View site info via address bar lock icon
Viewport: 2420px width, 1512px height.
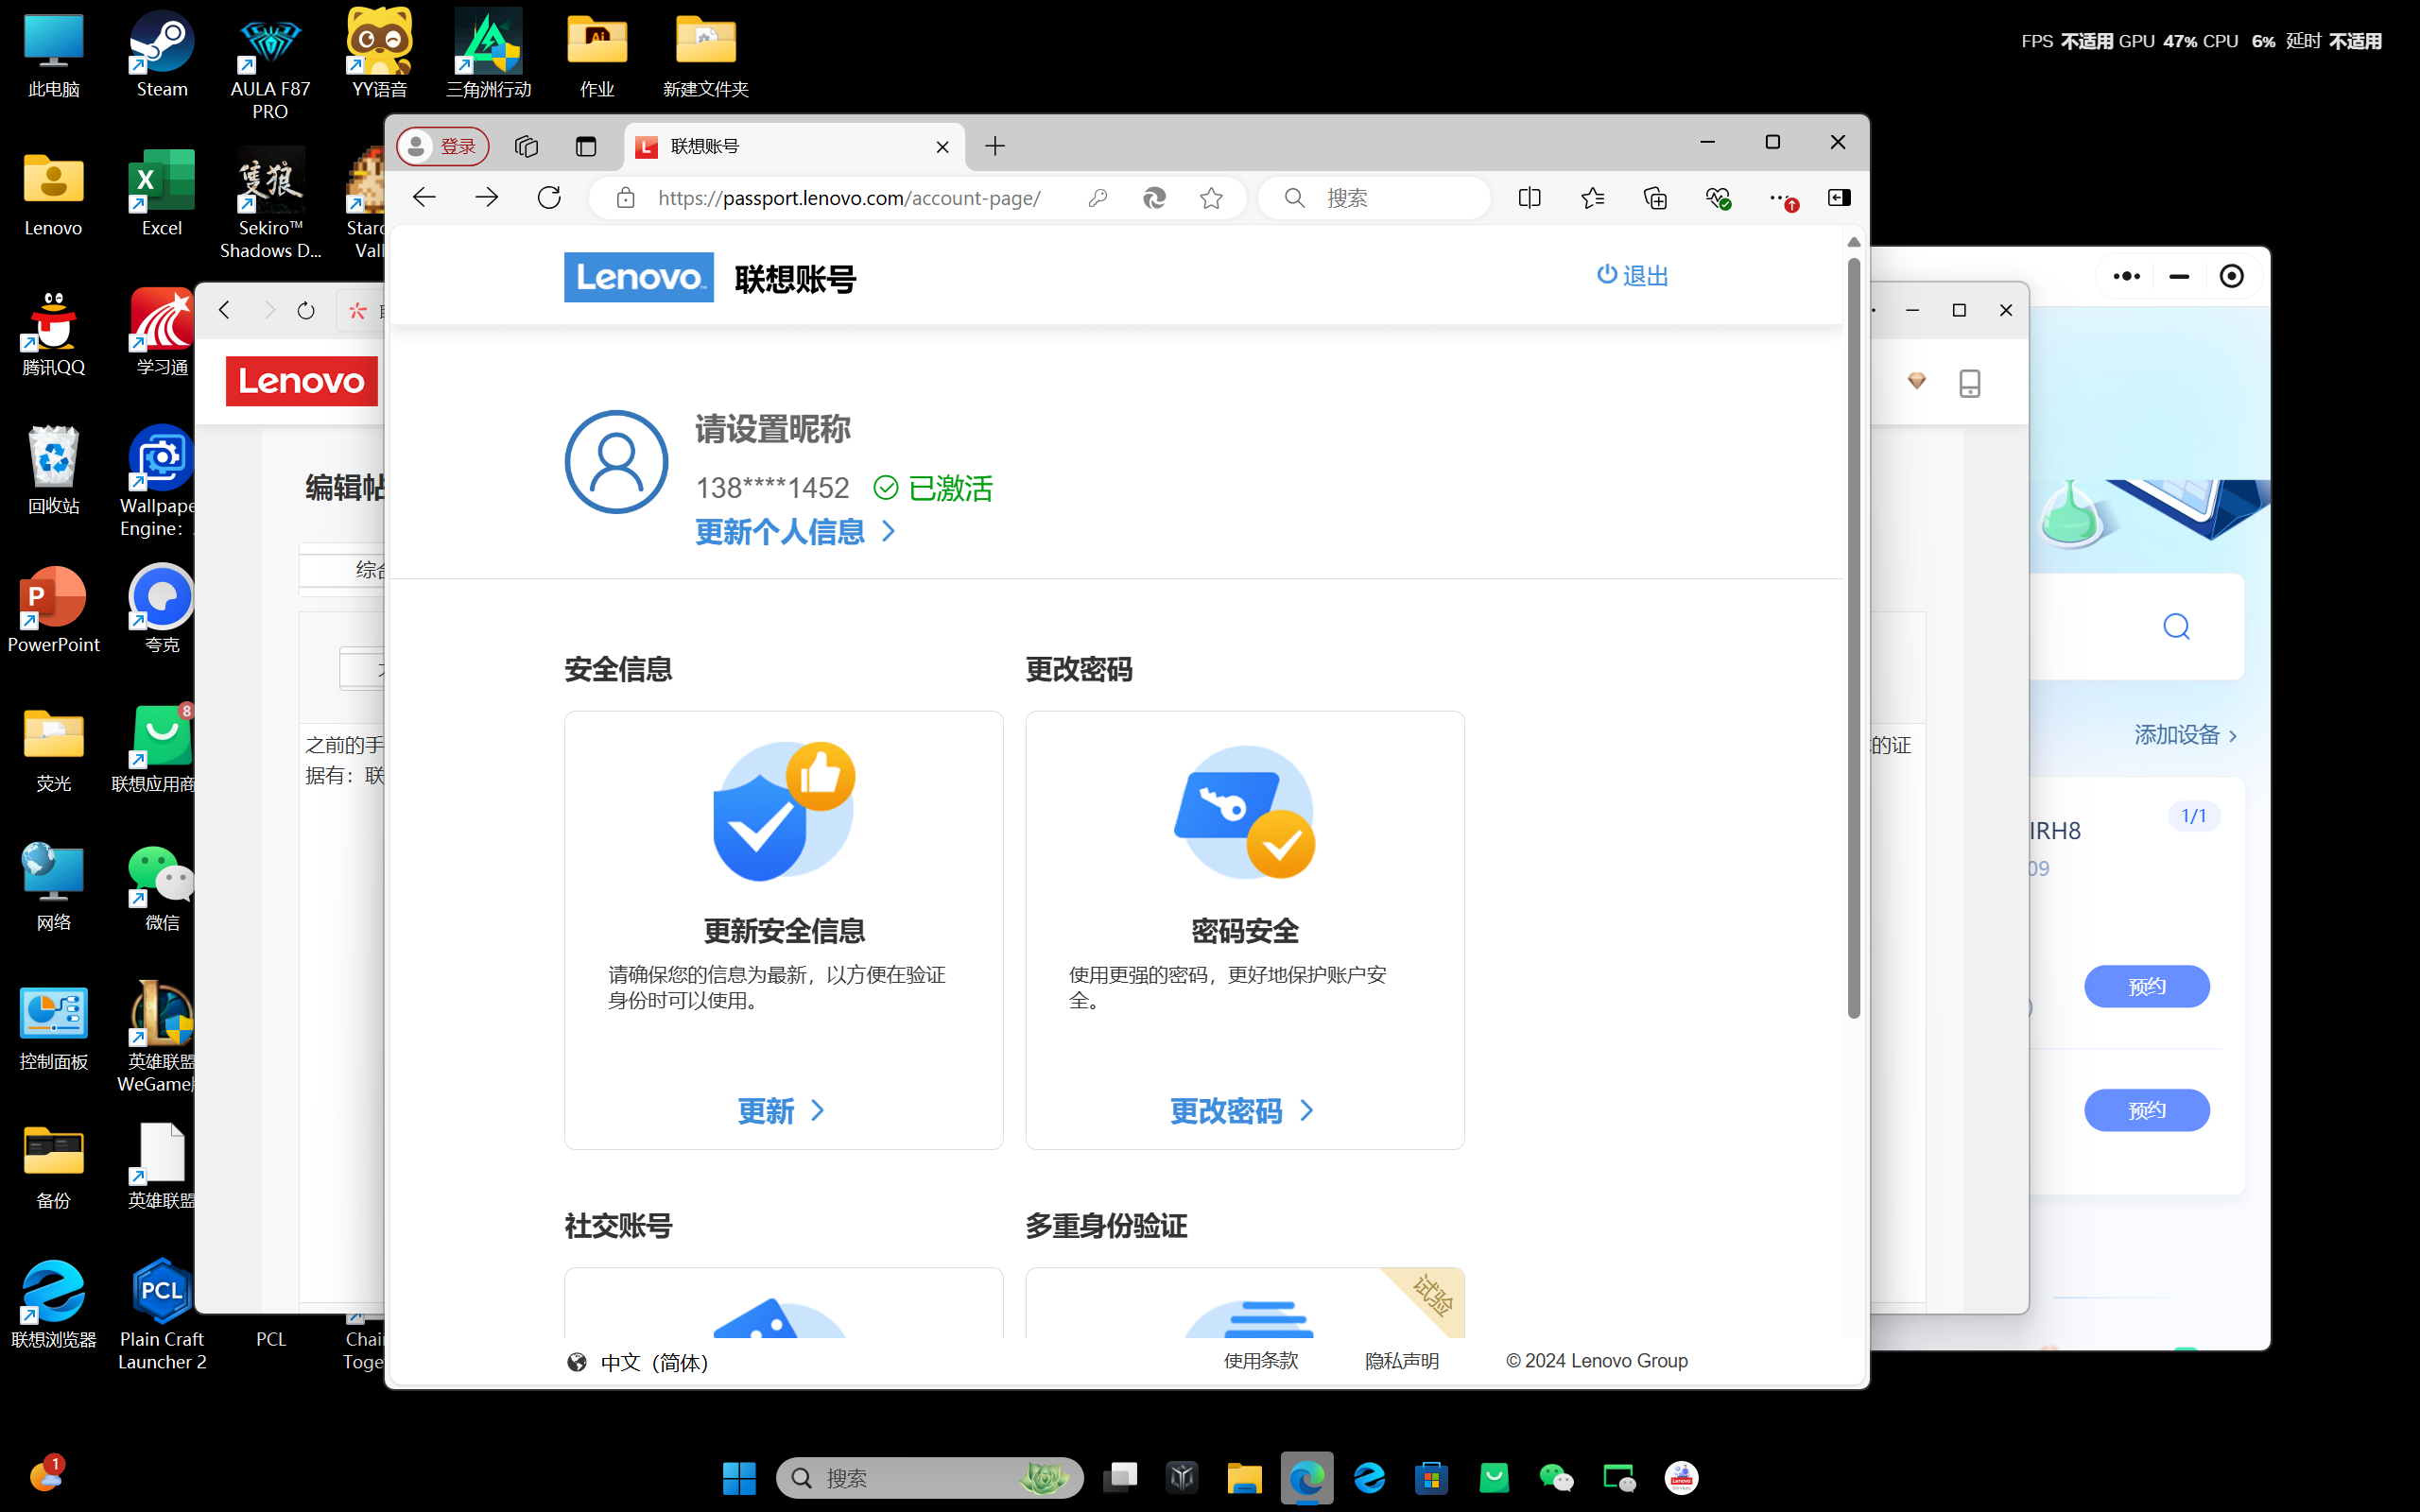click(x=626, y=198)
